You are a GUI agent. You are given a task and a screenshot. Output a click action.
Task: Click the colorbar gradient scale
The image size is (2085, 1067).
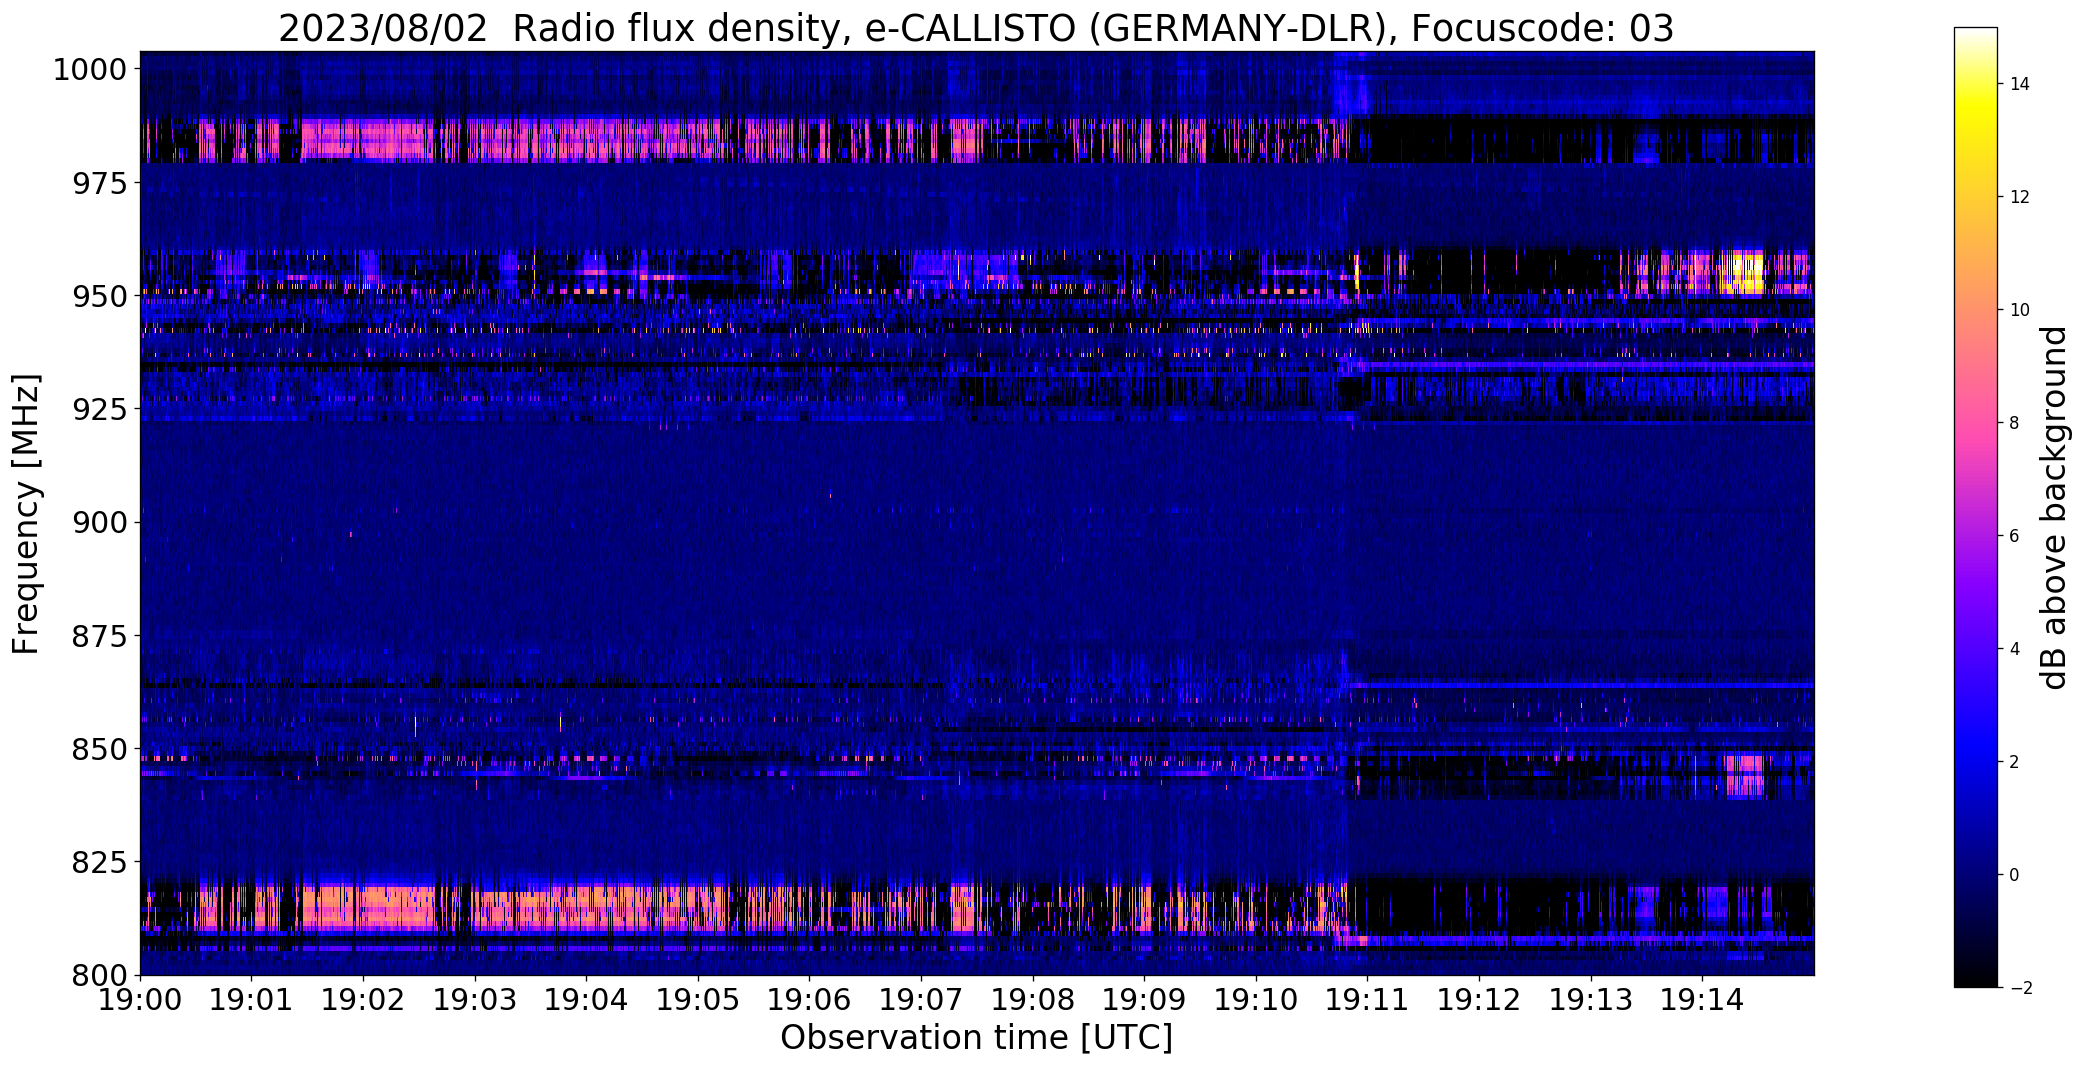pyautogui.click(x=1975, y=507)
